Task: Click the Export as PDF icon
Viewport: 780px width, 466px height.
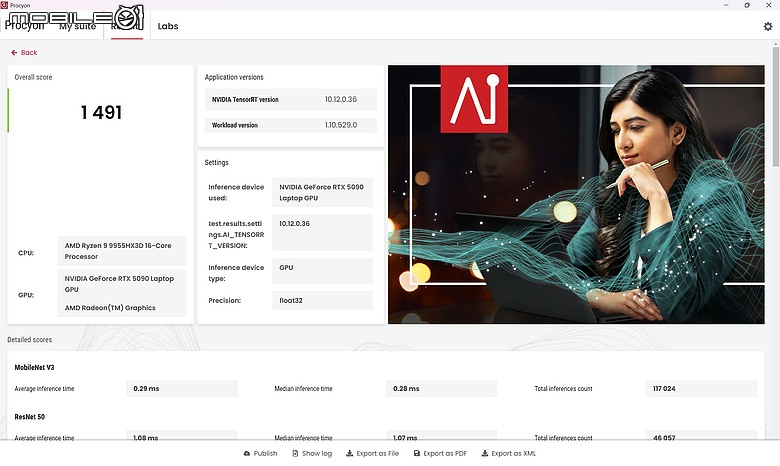Action: (417, 453)
